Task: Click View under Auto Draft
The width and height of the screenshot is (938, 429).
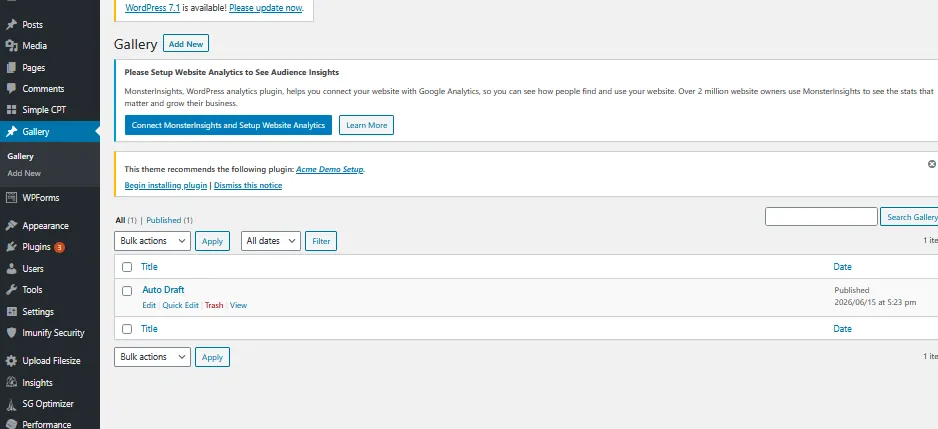Action: 238,305
